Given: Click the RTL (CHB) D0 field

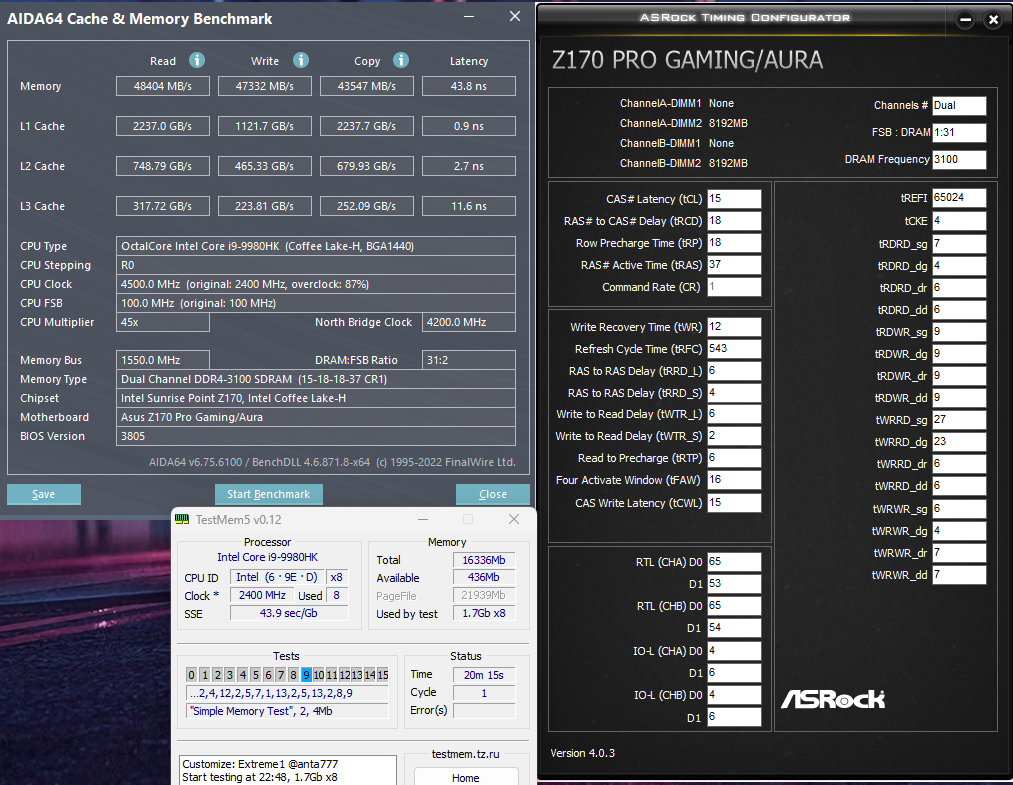Looking at the screenshot, I should point(735,606).
